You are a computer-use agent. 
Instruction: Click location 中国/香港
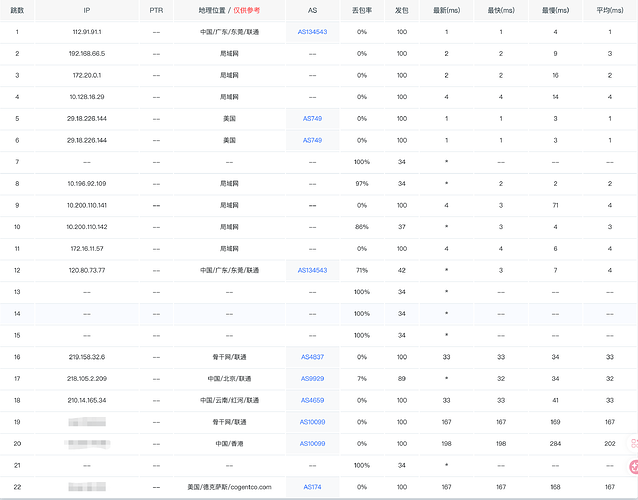point(229,443)
